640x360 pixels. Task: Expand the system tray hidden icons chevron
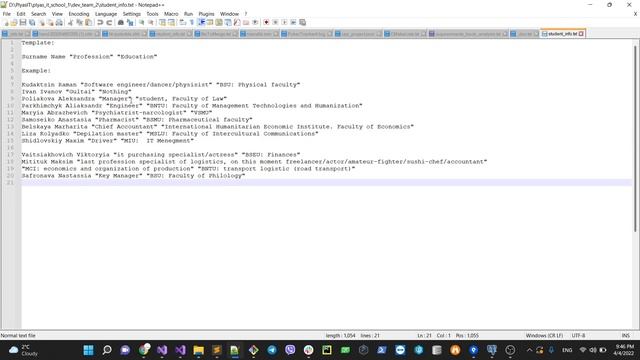[529, 350]
